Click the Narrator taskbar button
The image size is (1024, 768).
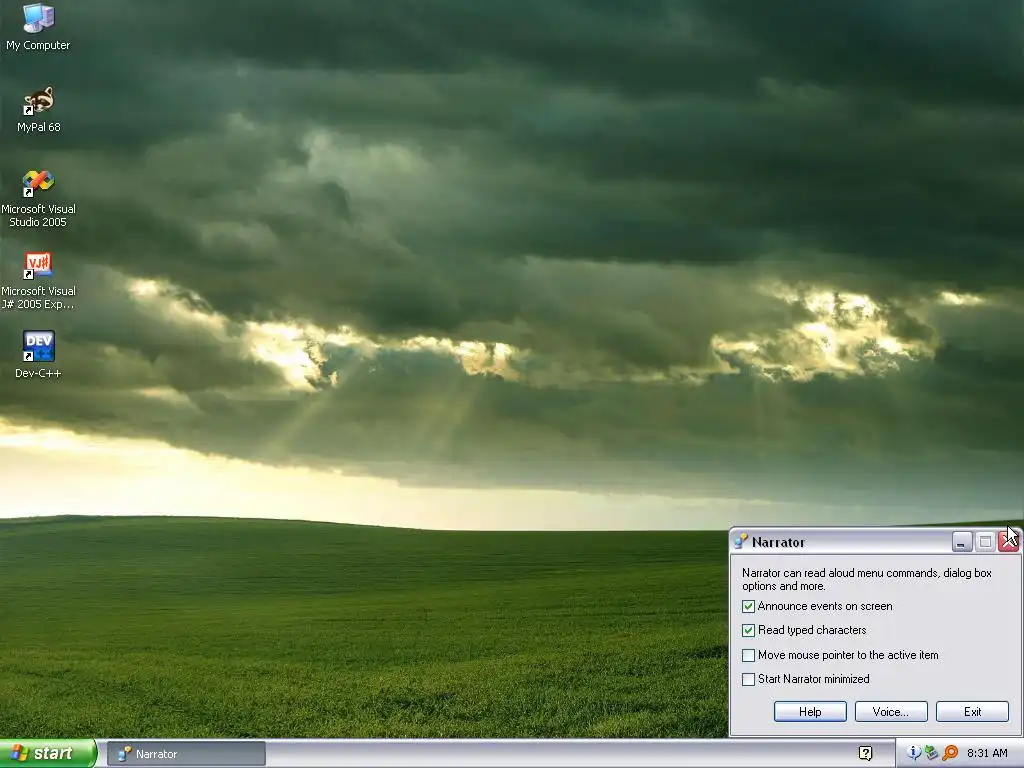(186, 754)
